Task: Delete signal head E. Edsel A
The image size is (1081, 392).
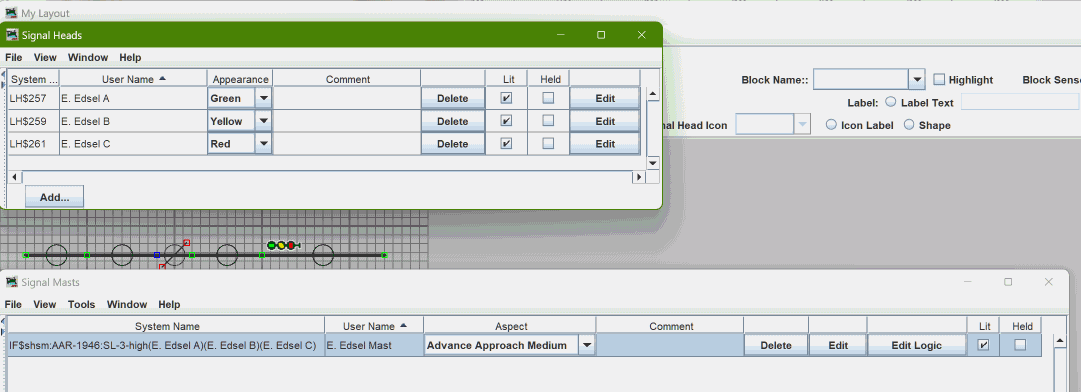Action: (452, 99)
